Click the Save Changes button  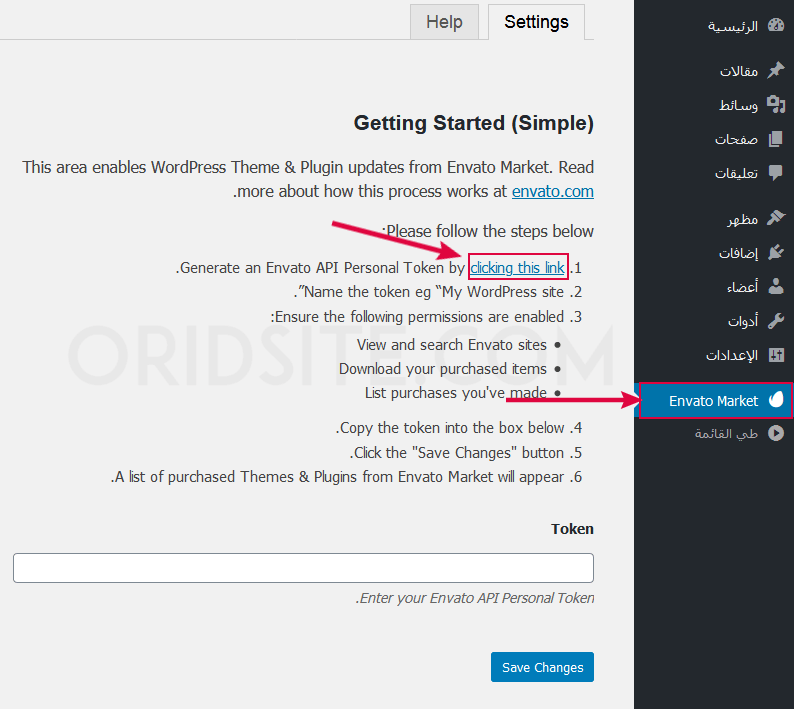click(542, 667)
